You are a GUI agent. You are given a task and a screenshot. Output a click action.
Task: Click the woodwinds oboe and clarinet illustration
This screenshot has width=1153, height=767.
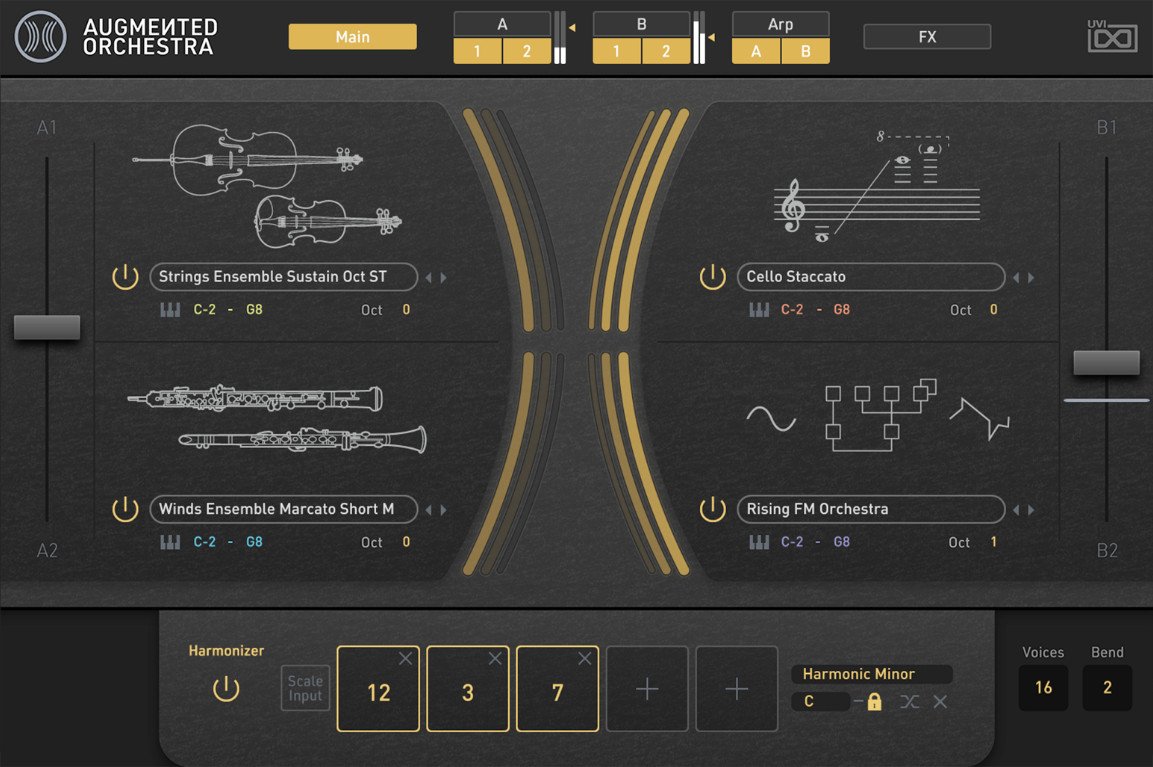pyautogui.click(x=276, y=418)
